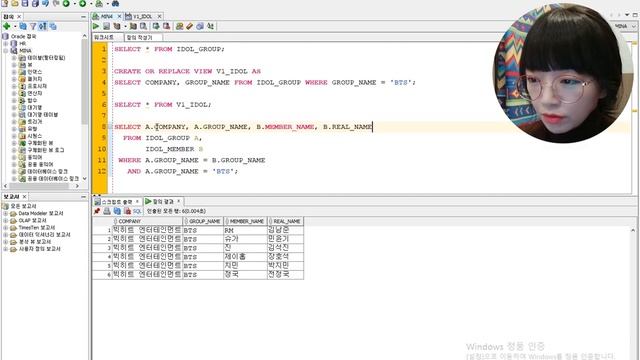Click the delete row icon in query result toolbar

pos(127,211)
